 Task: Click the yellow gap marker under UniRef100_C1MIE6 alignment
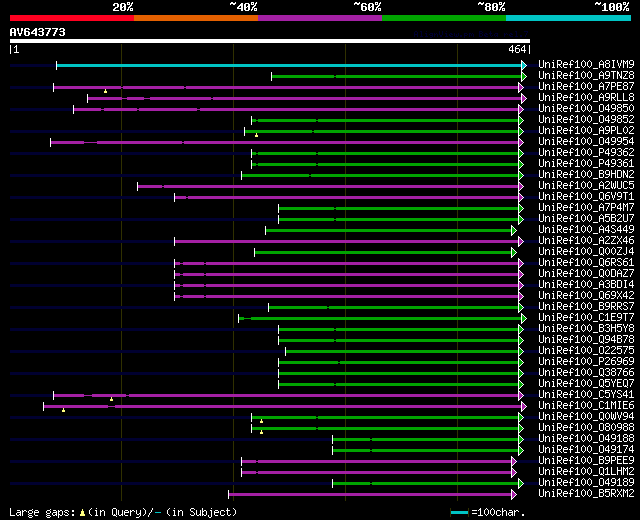click(x=63, y=410)
